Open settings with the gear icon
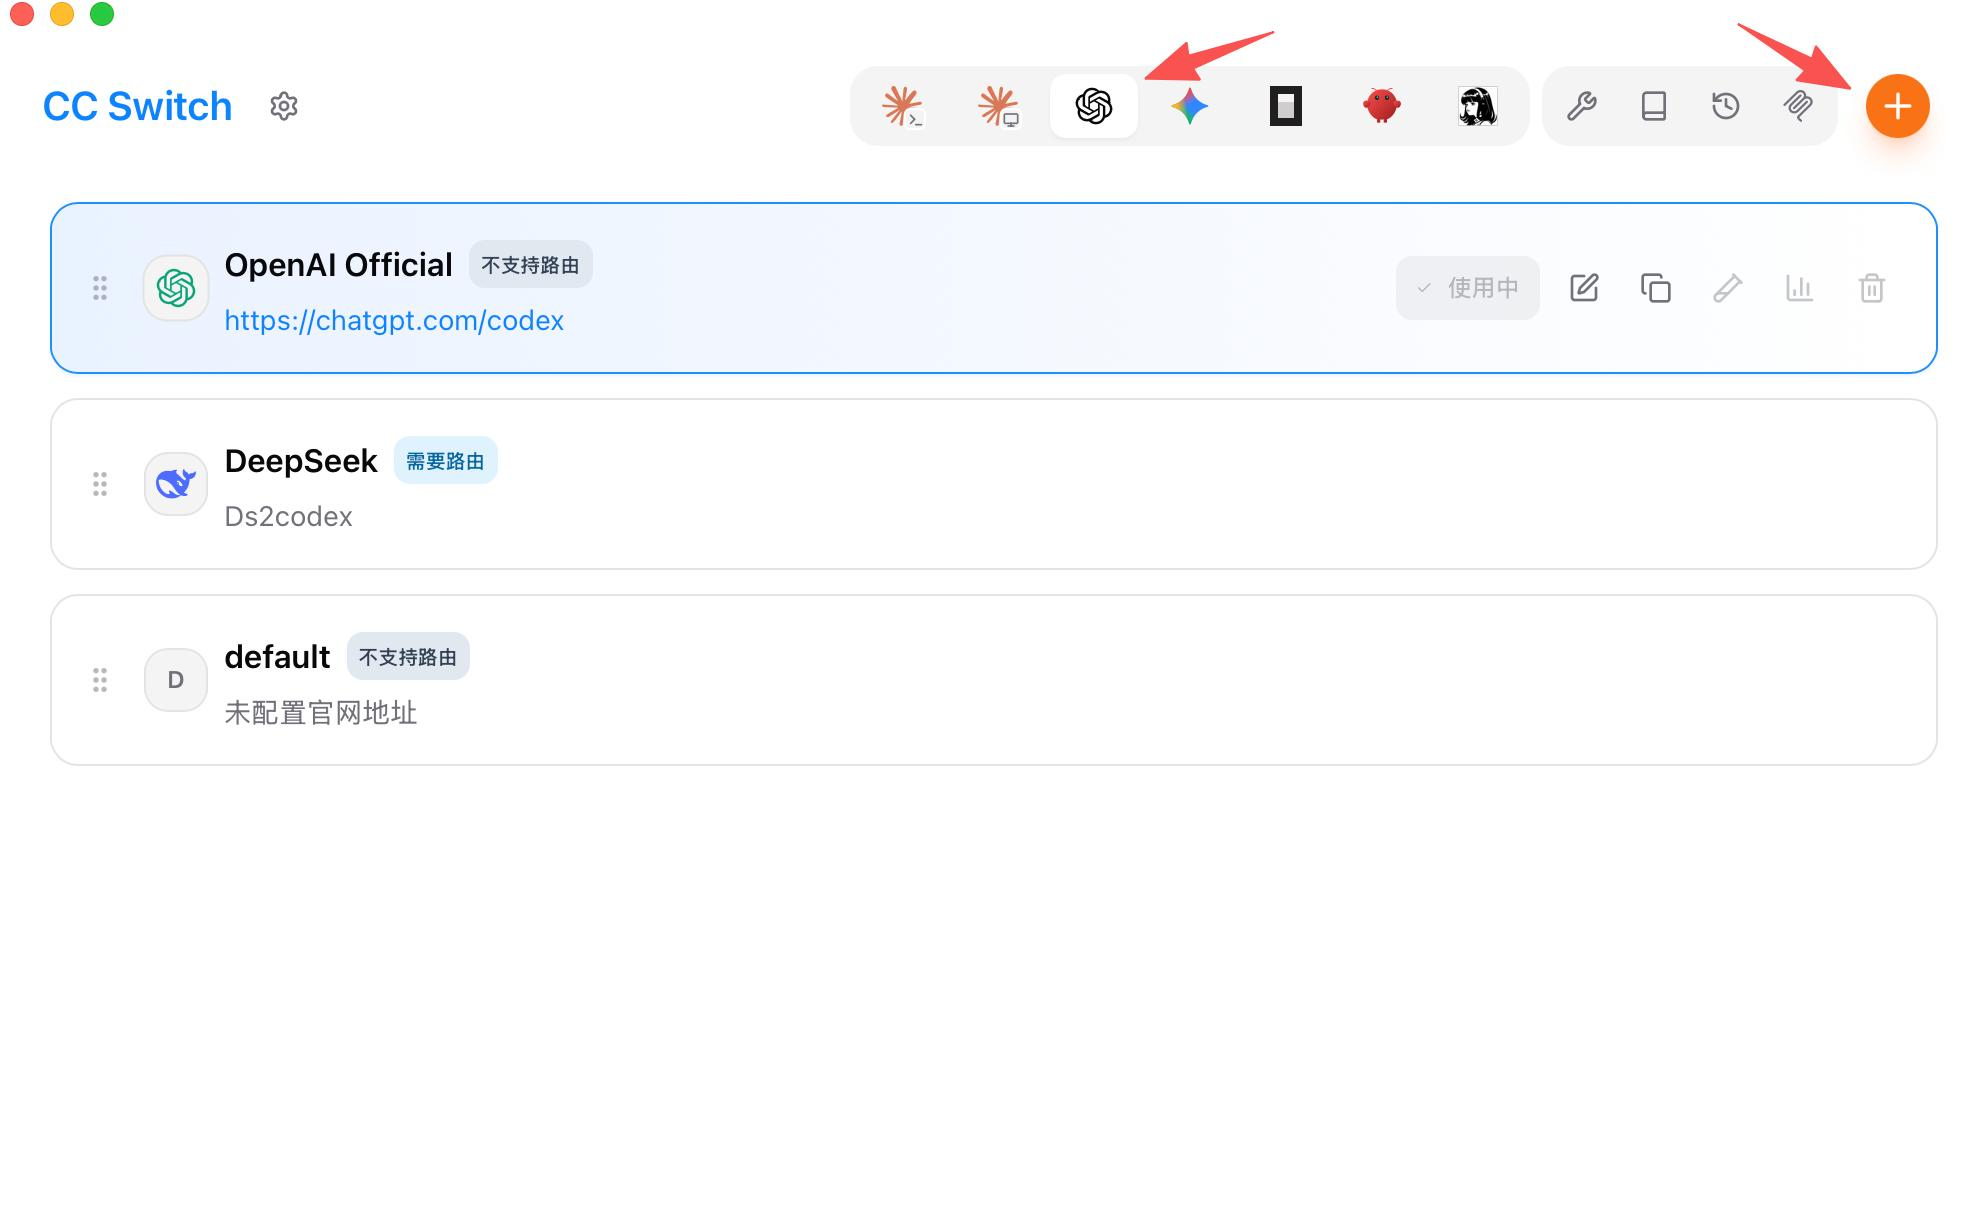1984x1226 pixels. point(284,106)
